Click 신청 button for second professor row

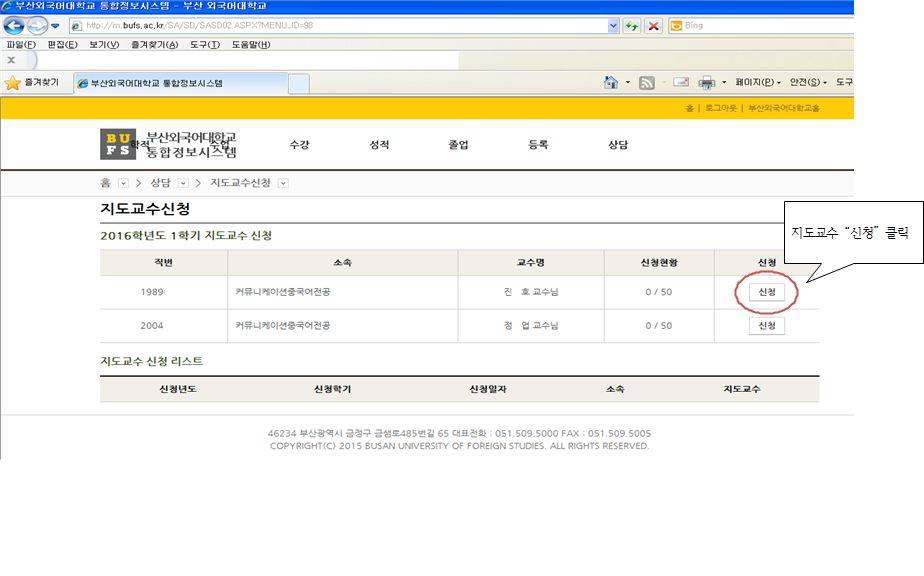pyautogui.click(x=767, y=326)
